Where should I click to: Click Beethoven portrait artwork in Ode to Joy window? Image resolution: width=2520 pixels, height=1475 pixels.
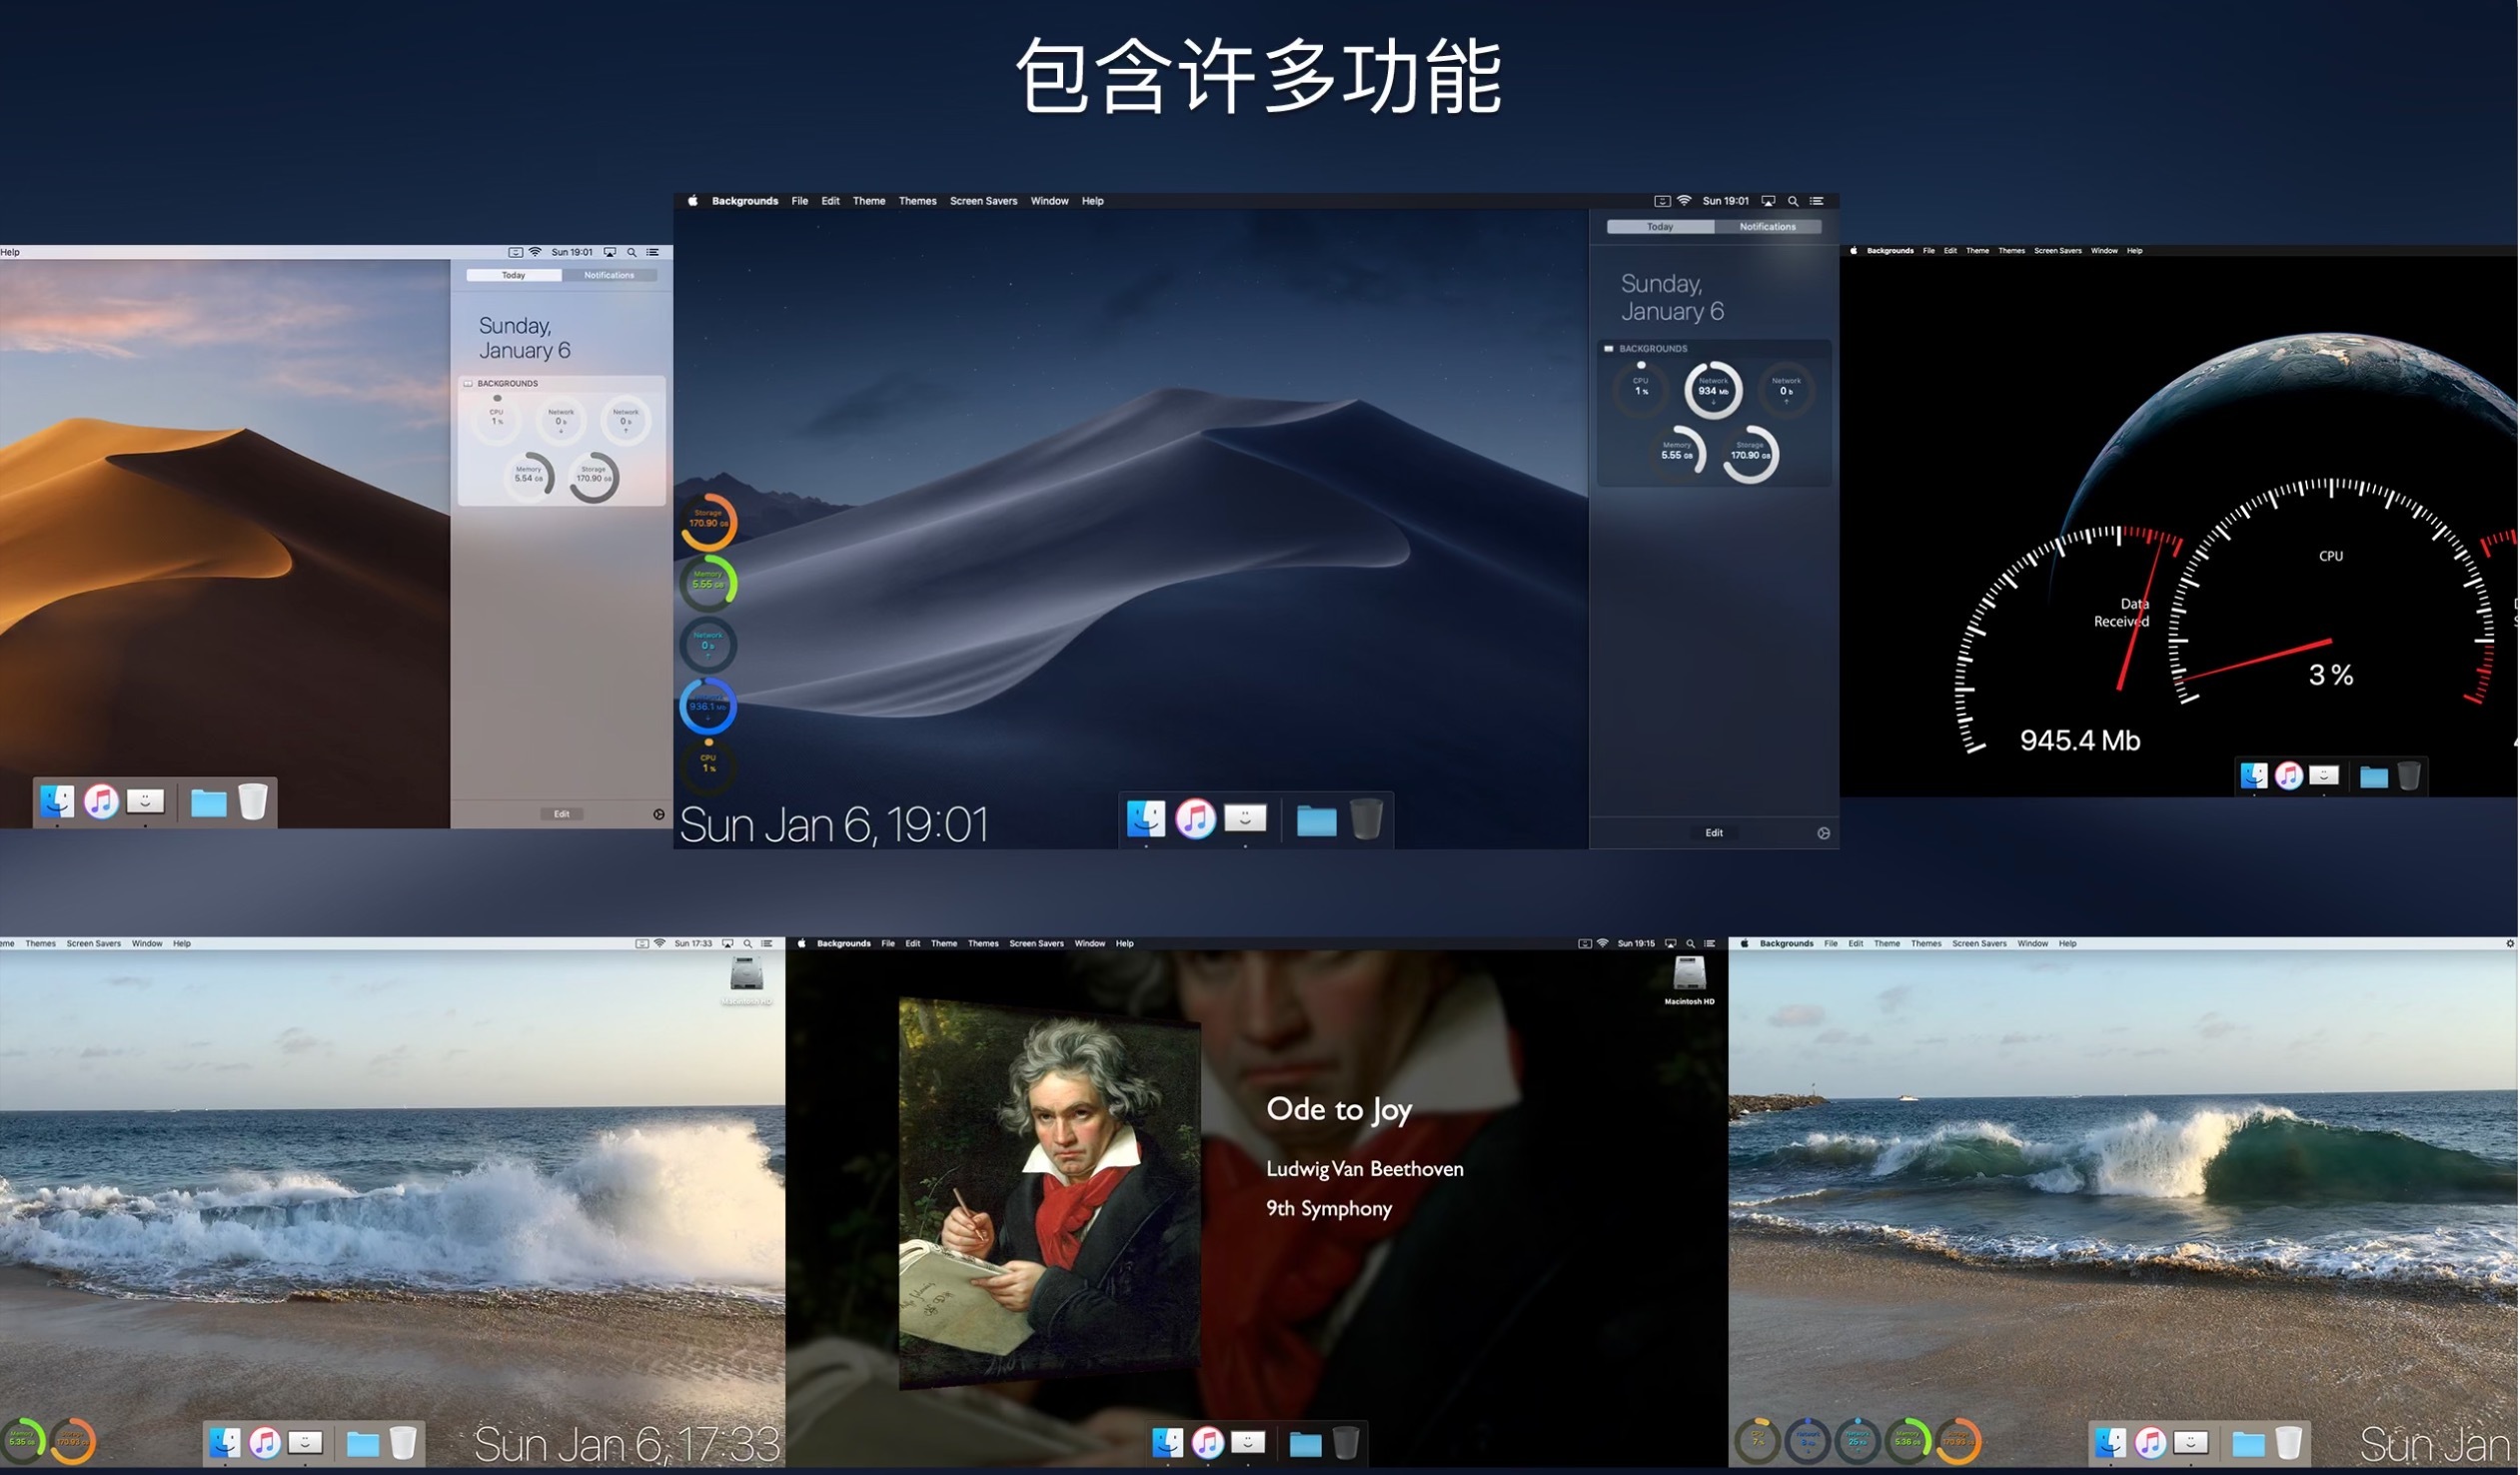click(1049, 1193)
